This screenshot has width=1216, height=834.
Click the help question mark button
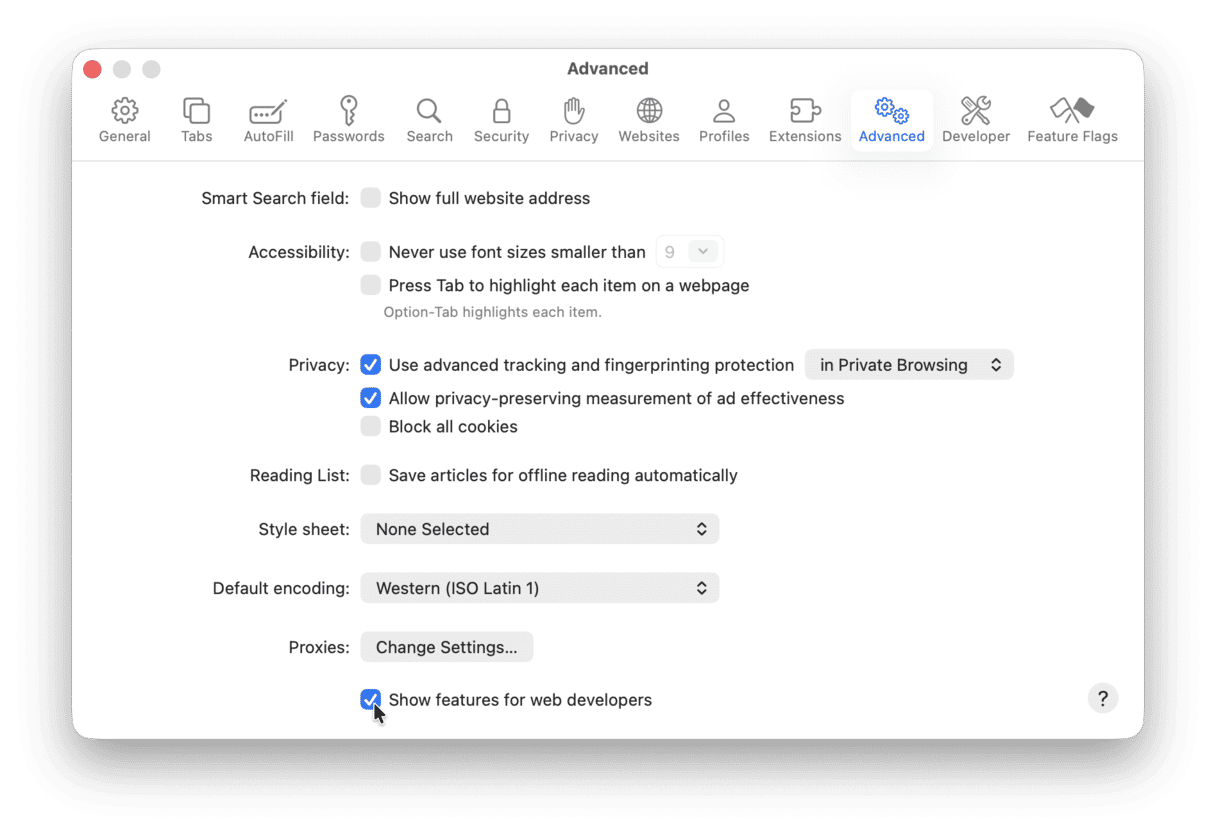(x=1102, y=698)
